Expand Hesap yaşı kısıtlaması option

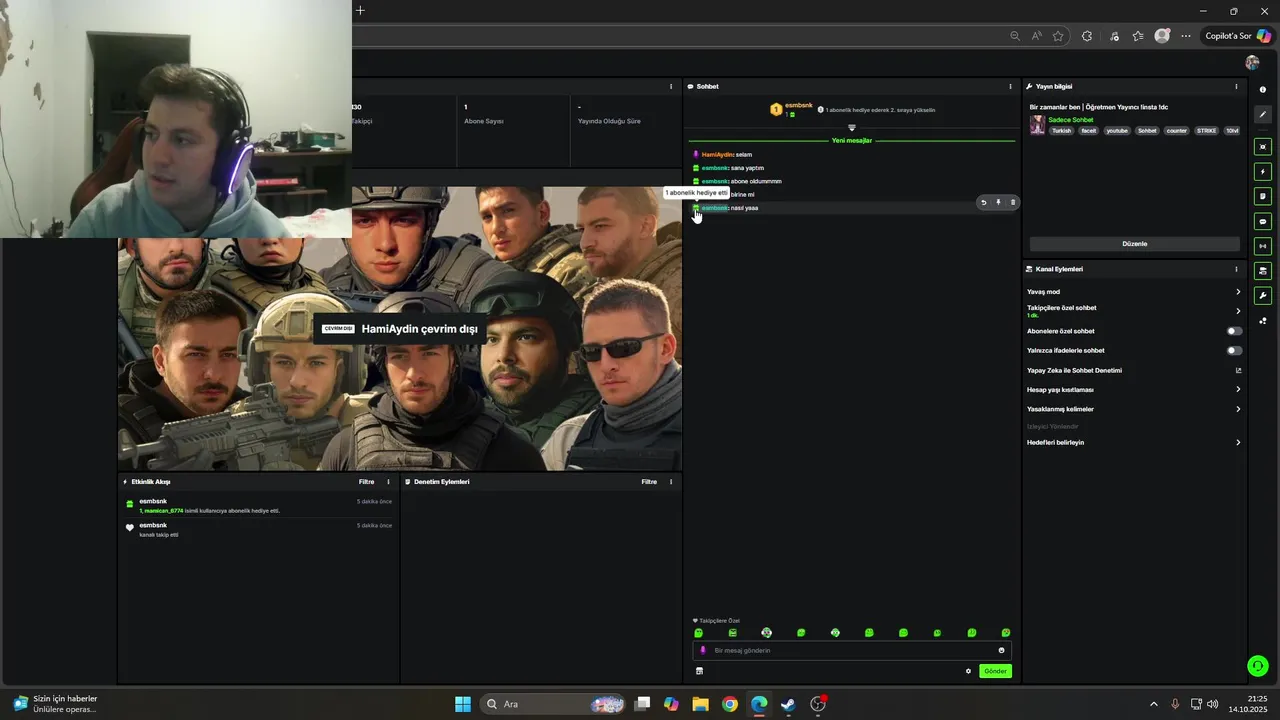(1133, 390)
